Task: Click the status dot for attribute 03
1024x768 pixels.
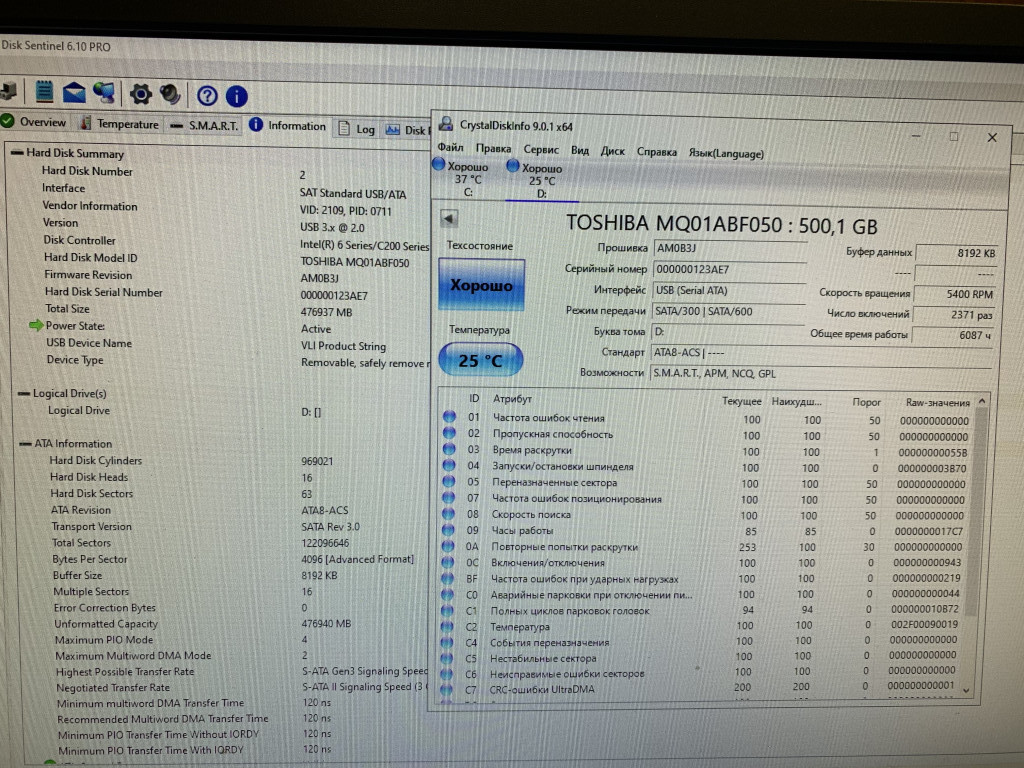Action: pos(449,449)
